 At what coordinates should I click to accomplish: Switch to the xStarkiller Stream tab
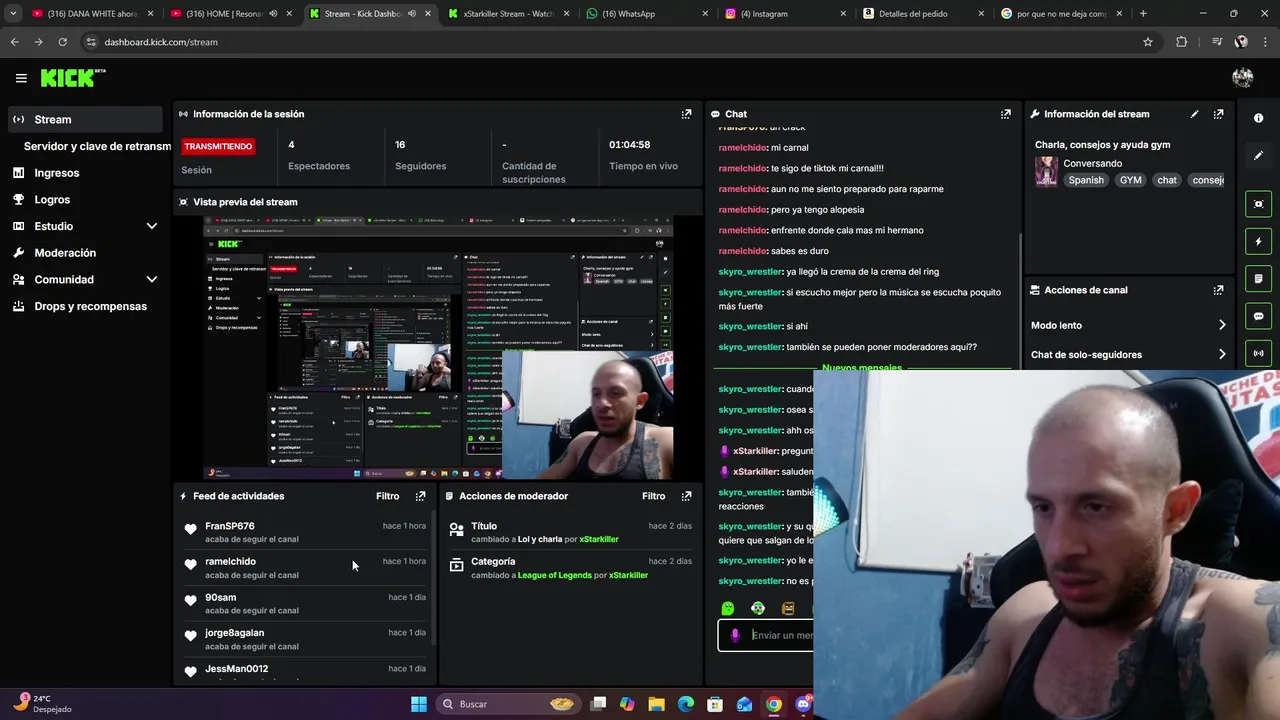(507, 14)
